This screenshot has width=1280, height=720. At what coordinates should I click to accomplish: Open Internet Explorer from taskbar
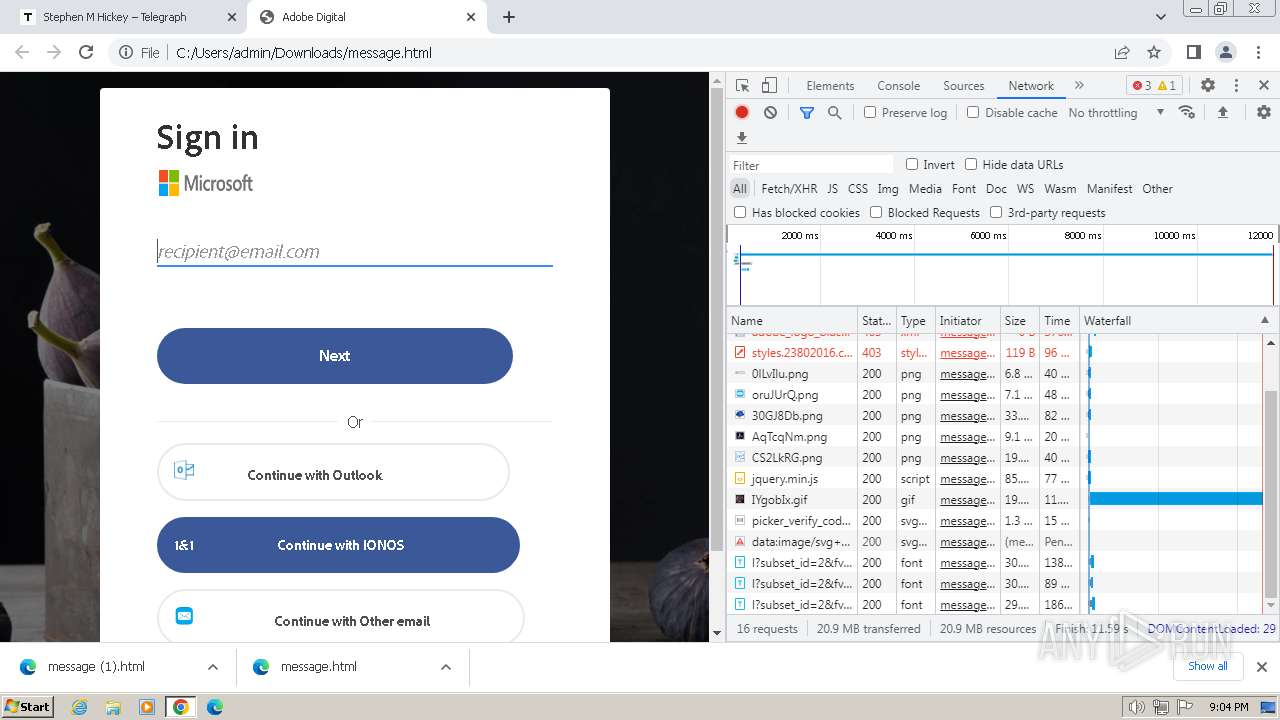click(80, 707)
